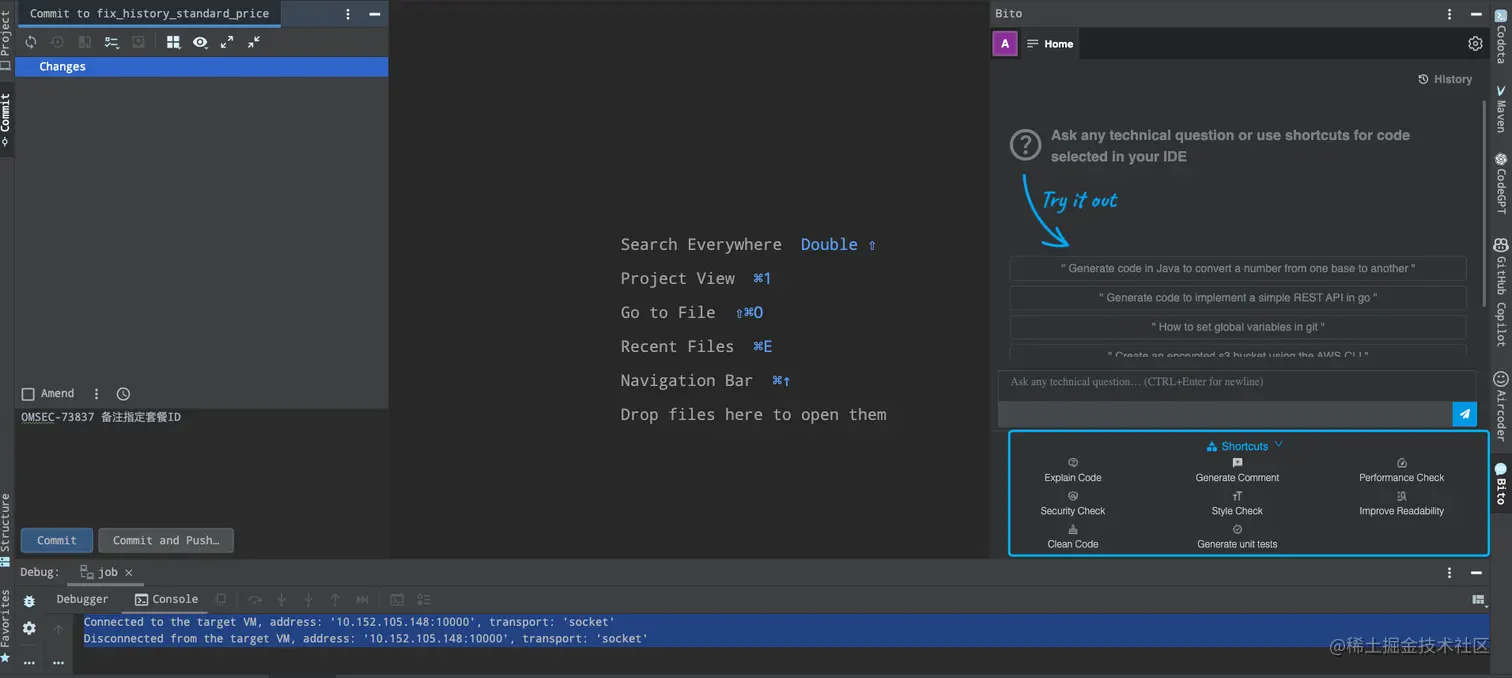Click the Force Step Into icon
The height and width of the screenshot is (678, 1512).
click(x=308, y=600)
